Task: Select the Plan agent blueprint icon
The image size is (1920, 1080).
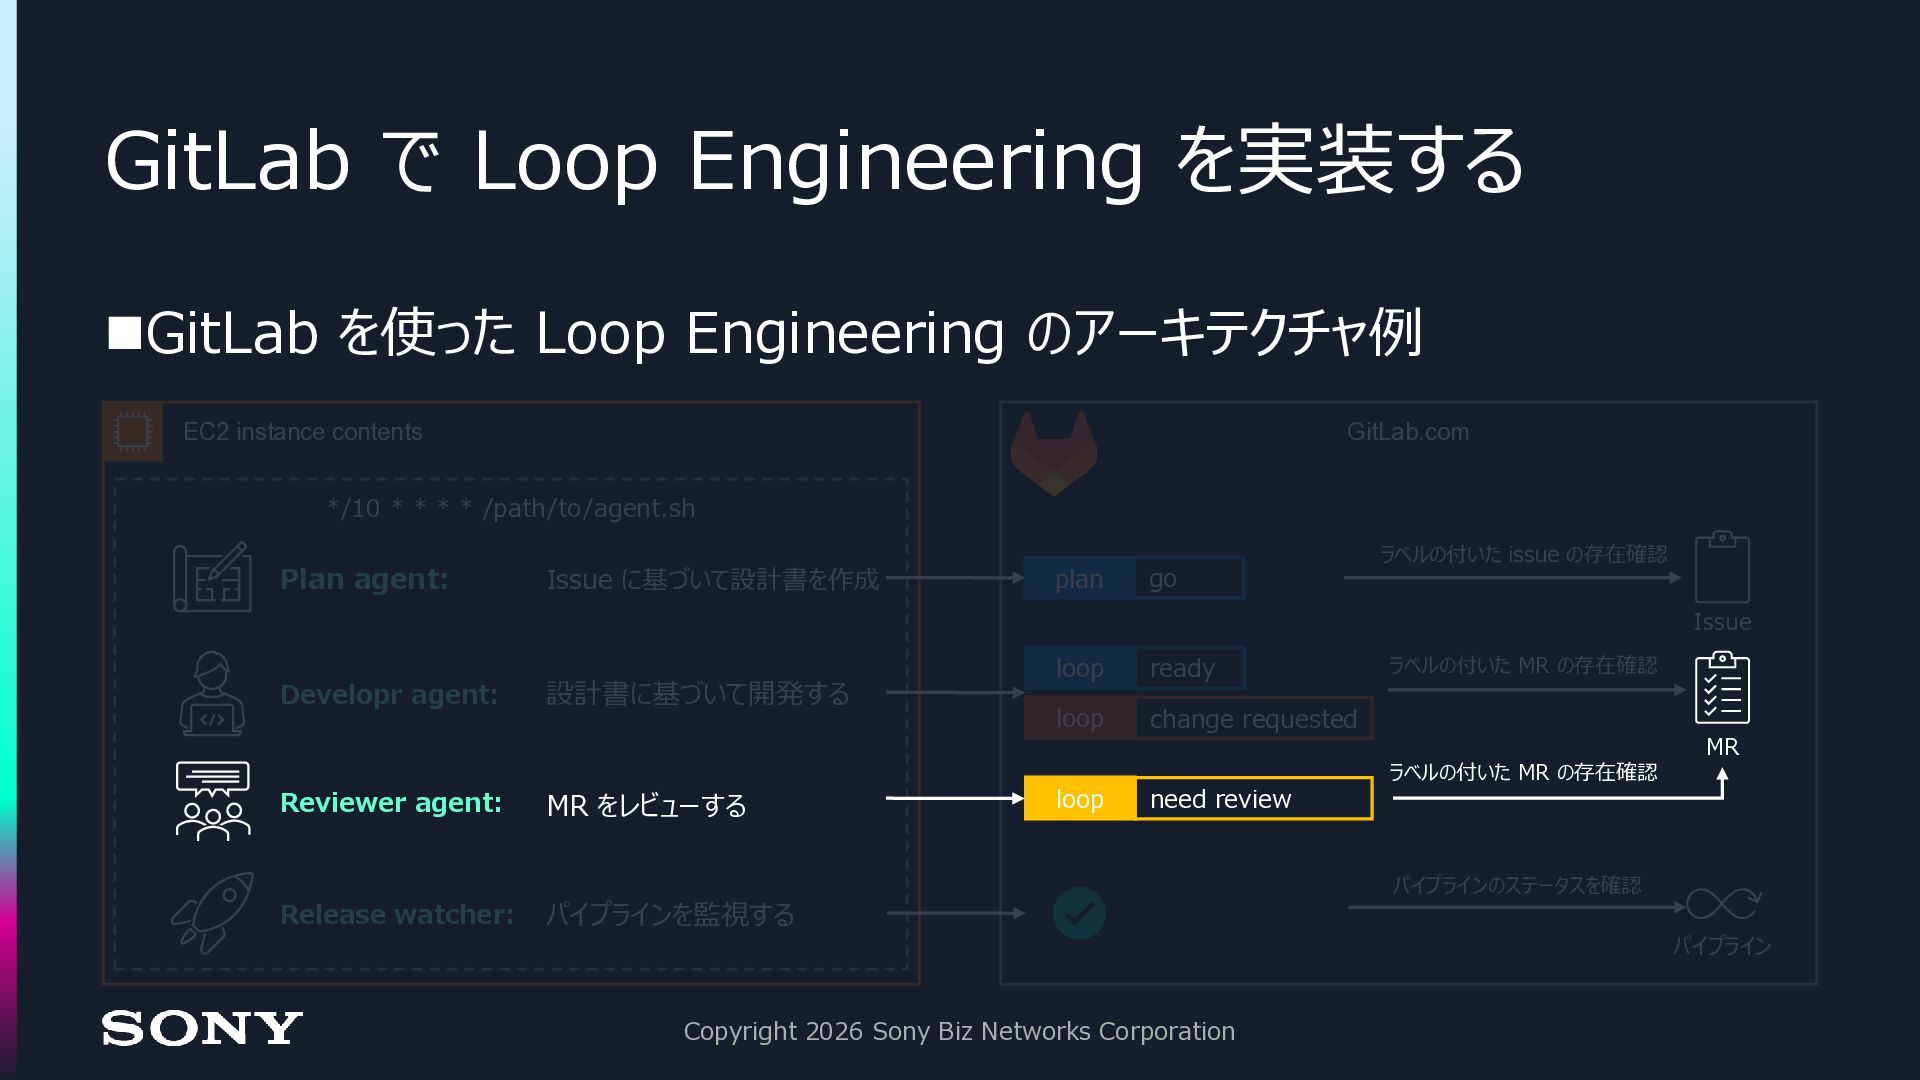Action: (x=211, y=577)
